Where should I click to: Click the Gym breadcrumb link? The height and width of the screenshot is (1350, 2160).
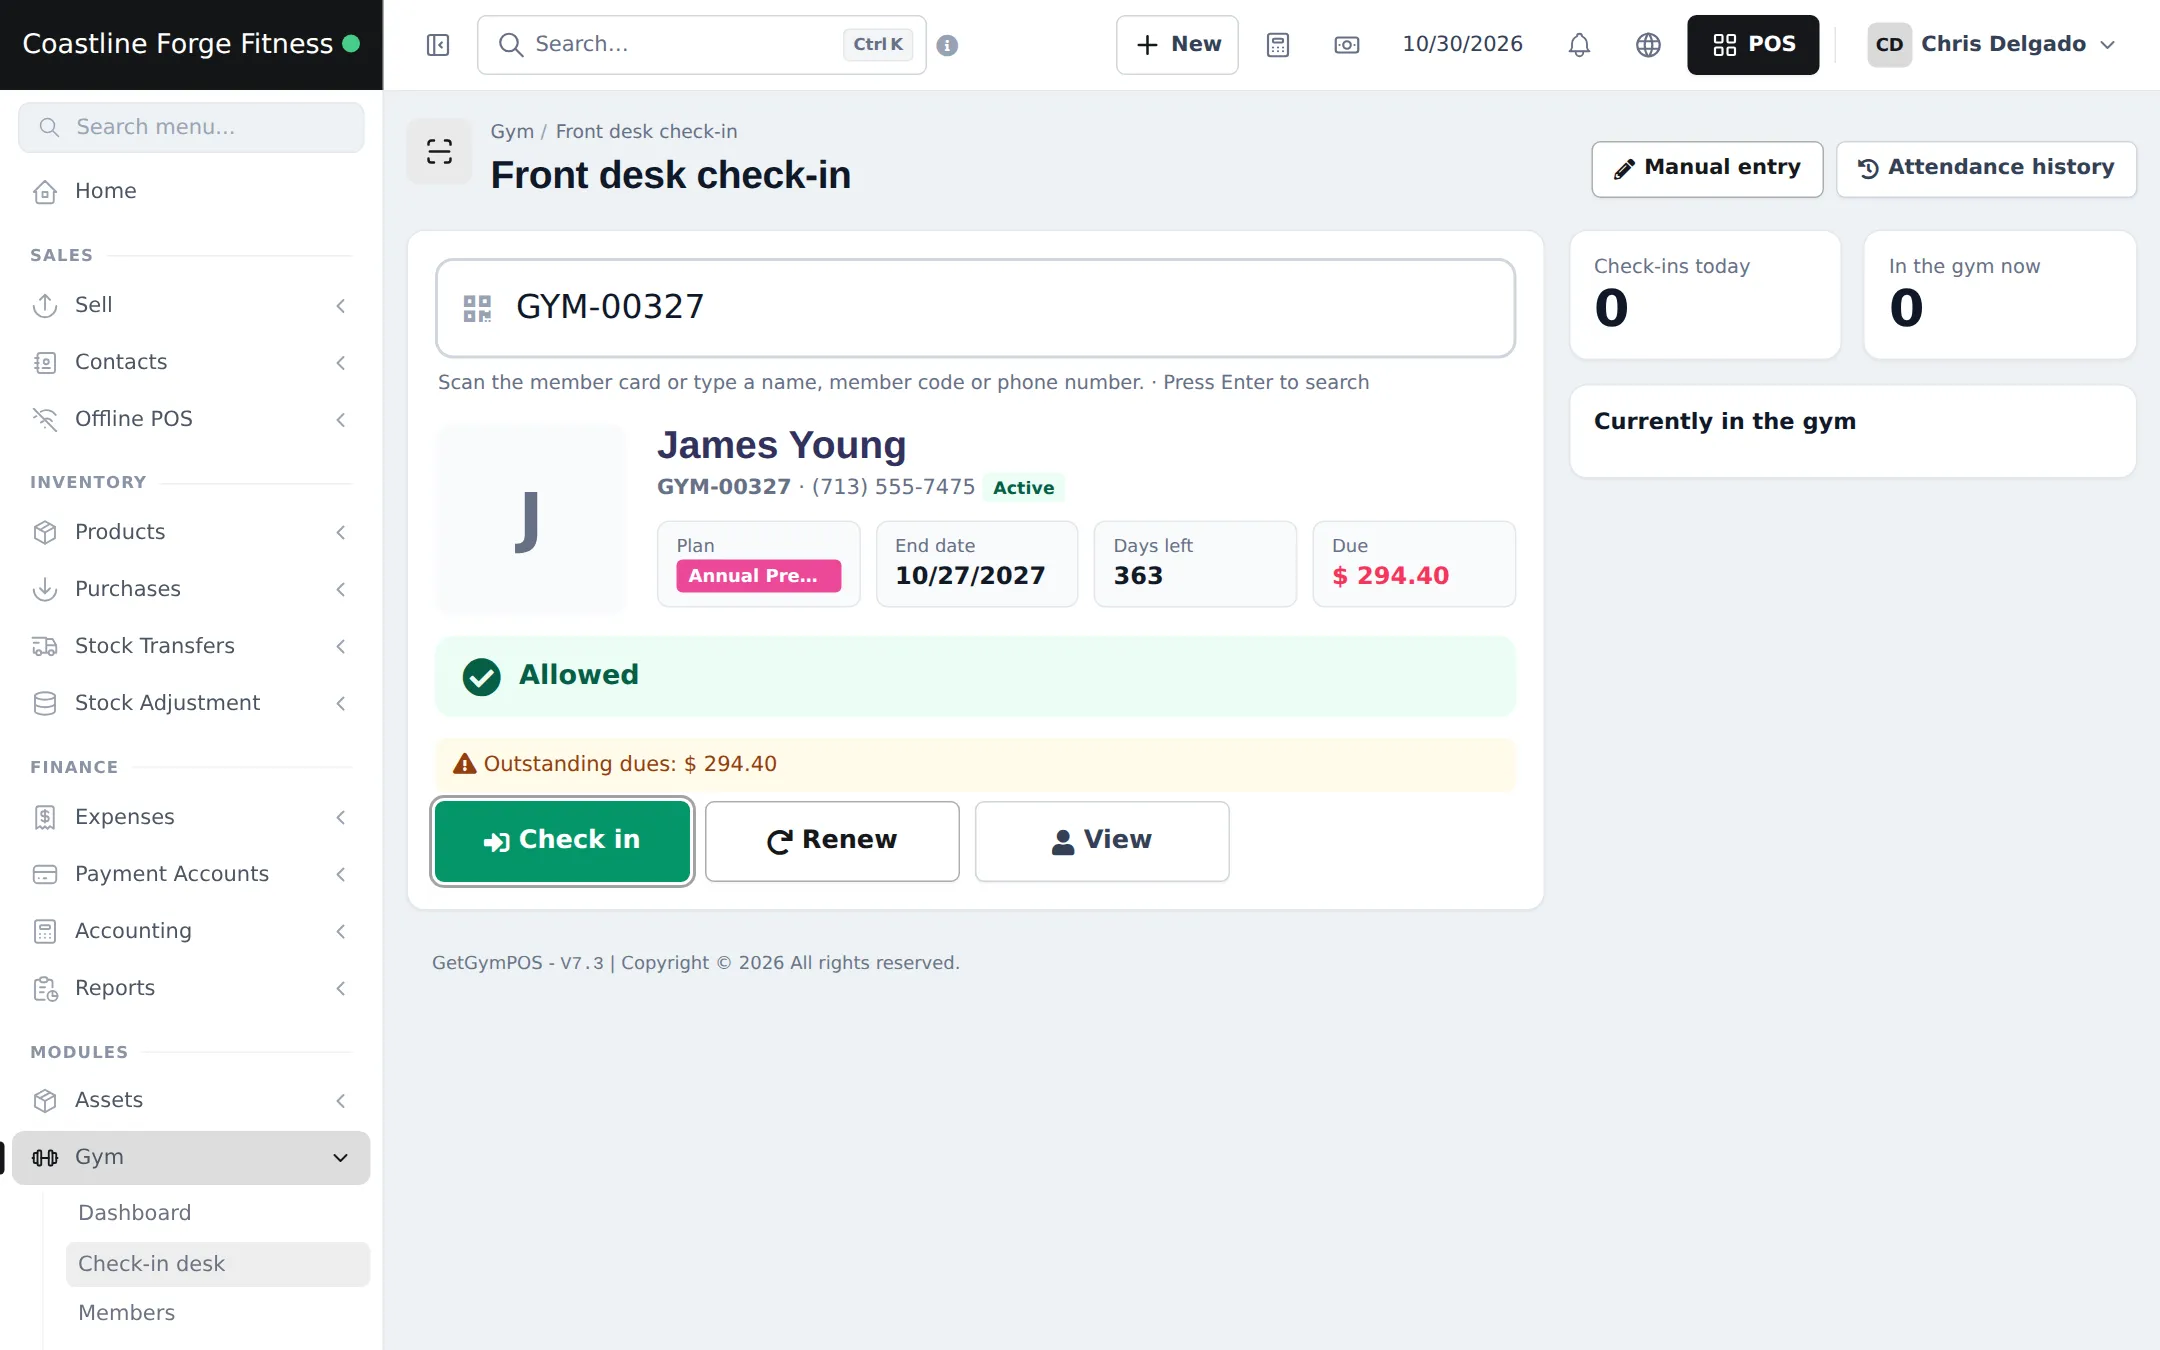click(x=512, y=131)
